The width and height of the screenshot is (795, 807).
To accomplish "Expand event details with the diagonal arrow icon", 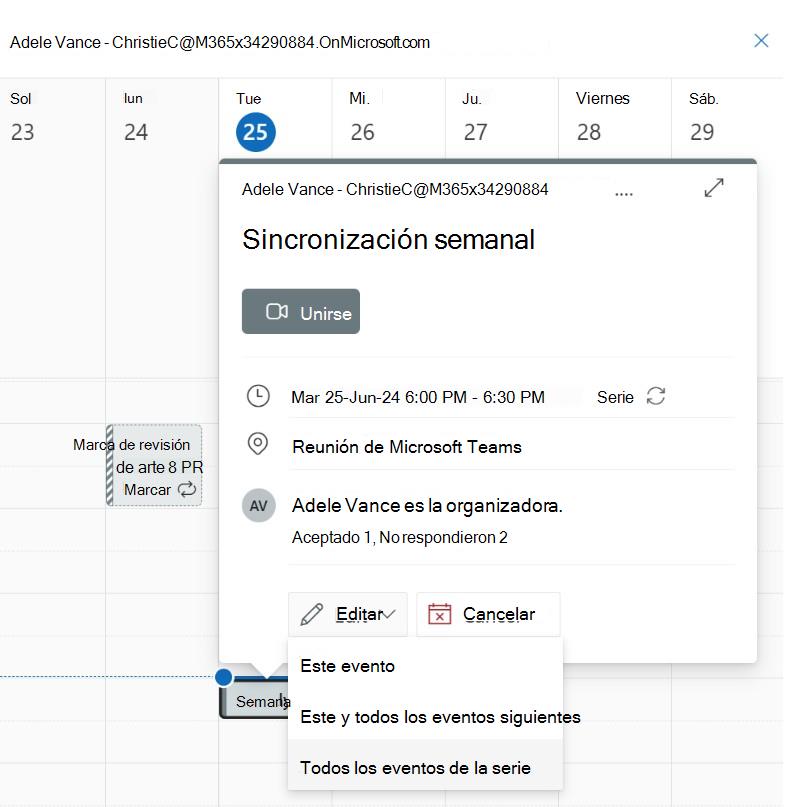I will (714, 188).
